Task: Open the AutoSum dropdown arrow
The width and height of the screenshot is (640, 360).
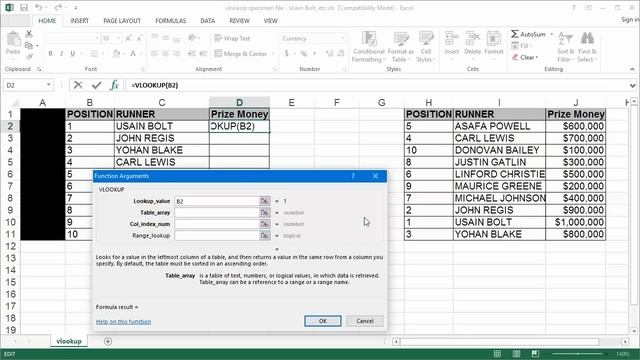Action: pyautogui.click(x=551, y=34)
